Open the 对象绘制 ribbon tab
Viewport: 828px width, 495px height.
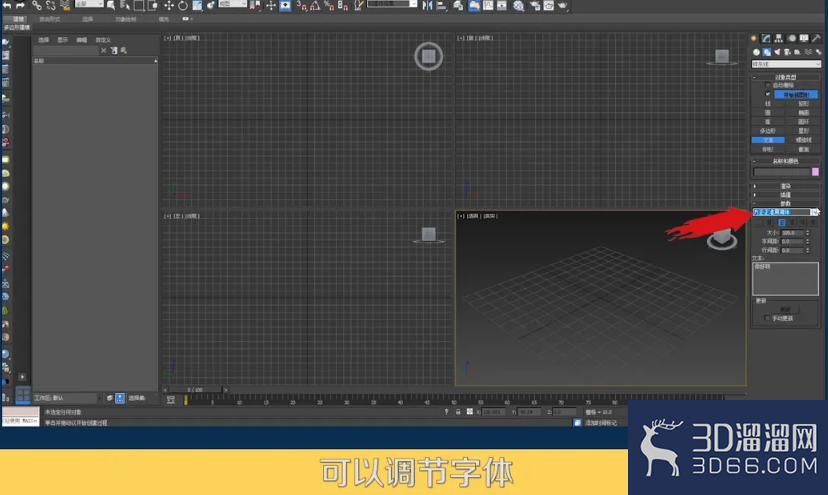126,19
